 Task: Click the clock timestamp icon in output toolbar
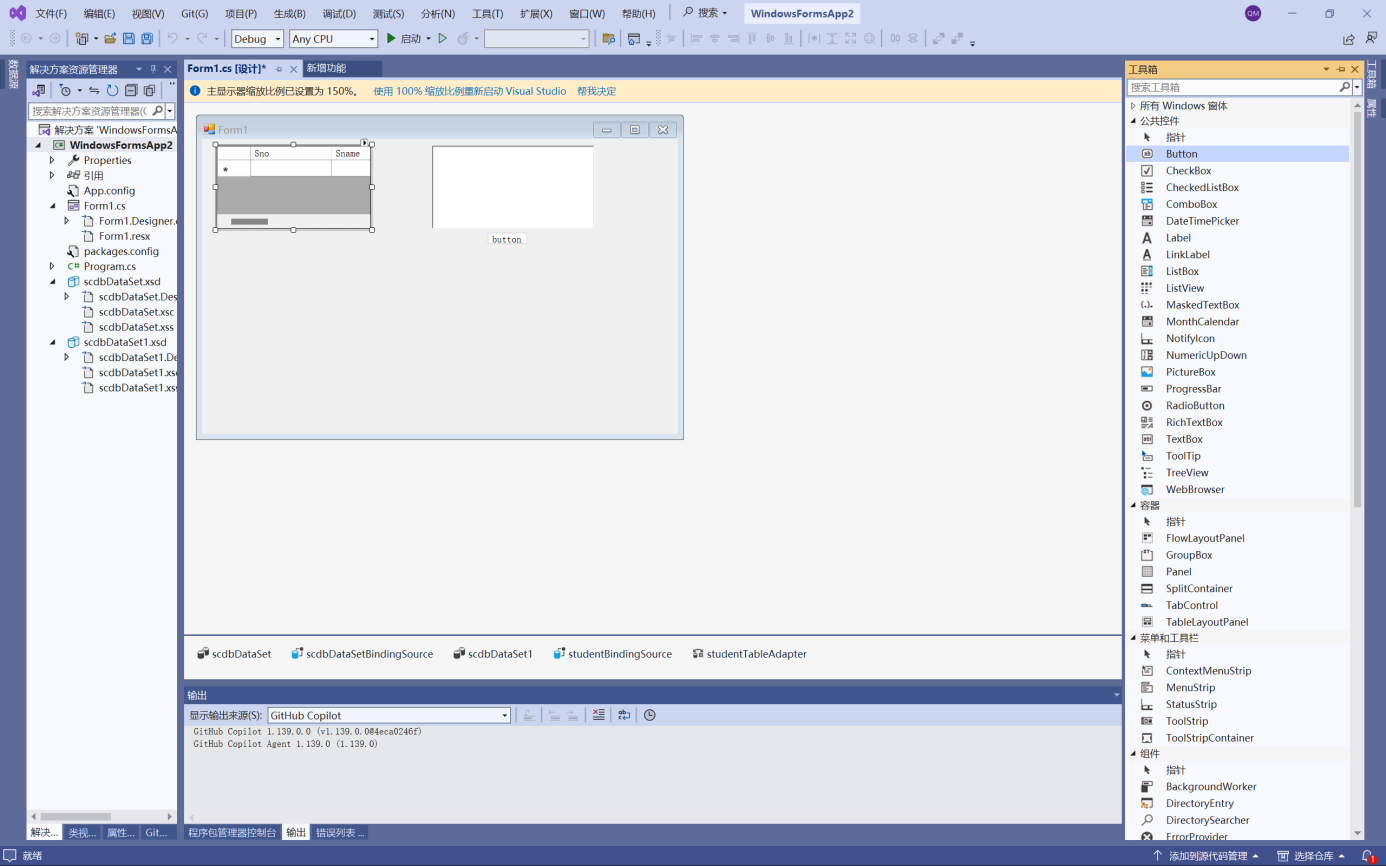click(650, 715)
